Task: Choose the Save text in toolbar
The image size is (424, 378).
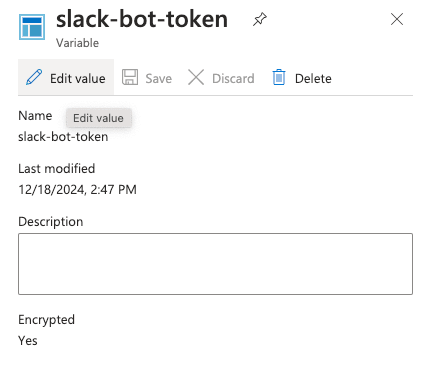Action: (x=159, y=79)
